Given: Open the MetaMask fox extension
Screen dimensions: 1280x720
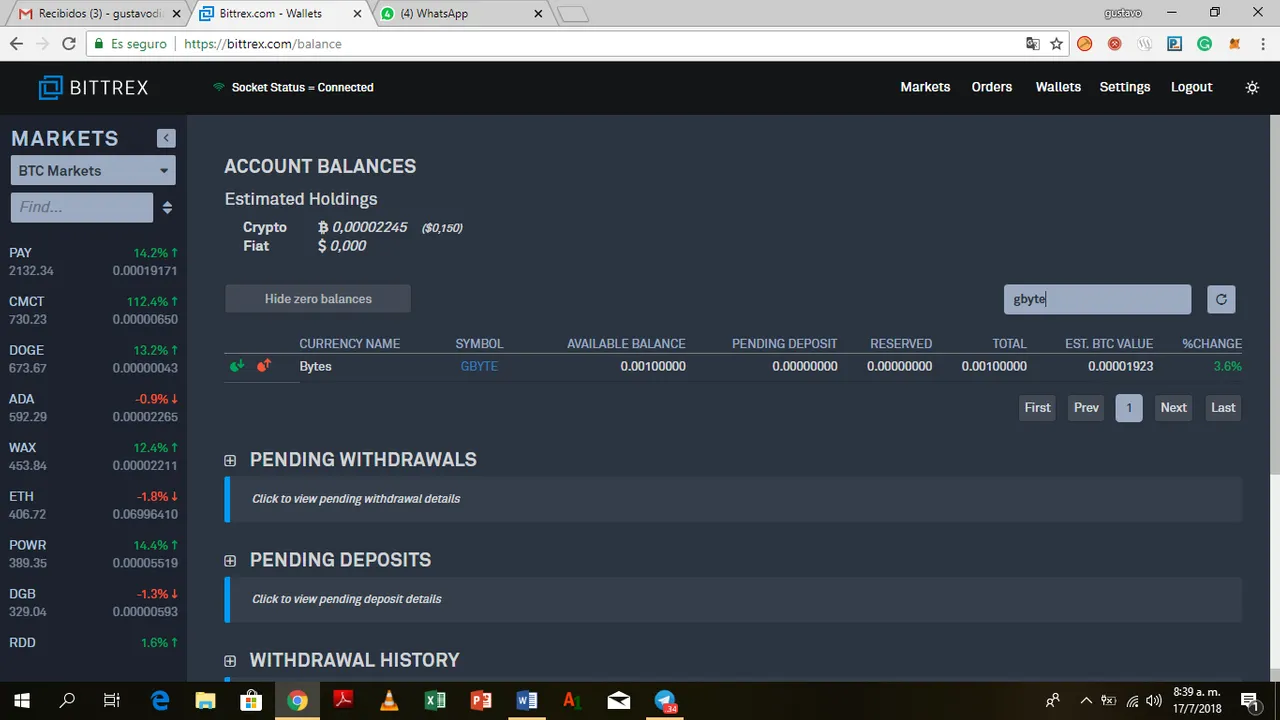Looking at the screenshot, I should [x=1235, y=44].
